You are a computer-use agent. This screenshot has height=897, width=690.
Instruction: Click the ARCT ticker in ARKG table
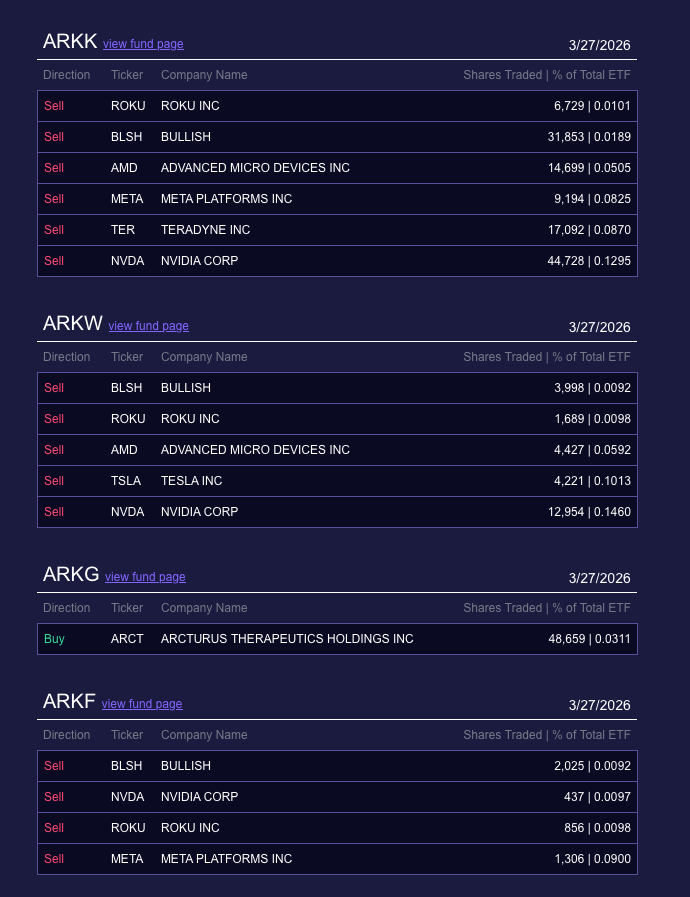coord(127,639)
